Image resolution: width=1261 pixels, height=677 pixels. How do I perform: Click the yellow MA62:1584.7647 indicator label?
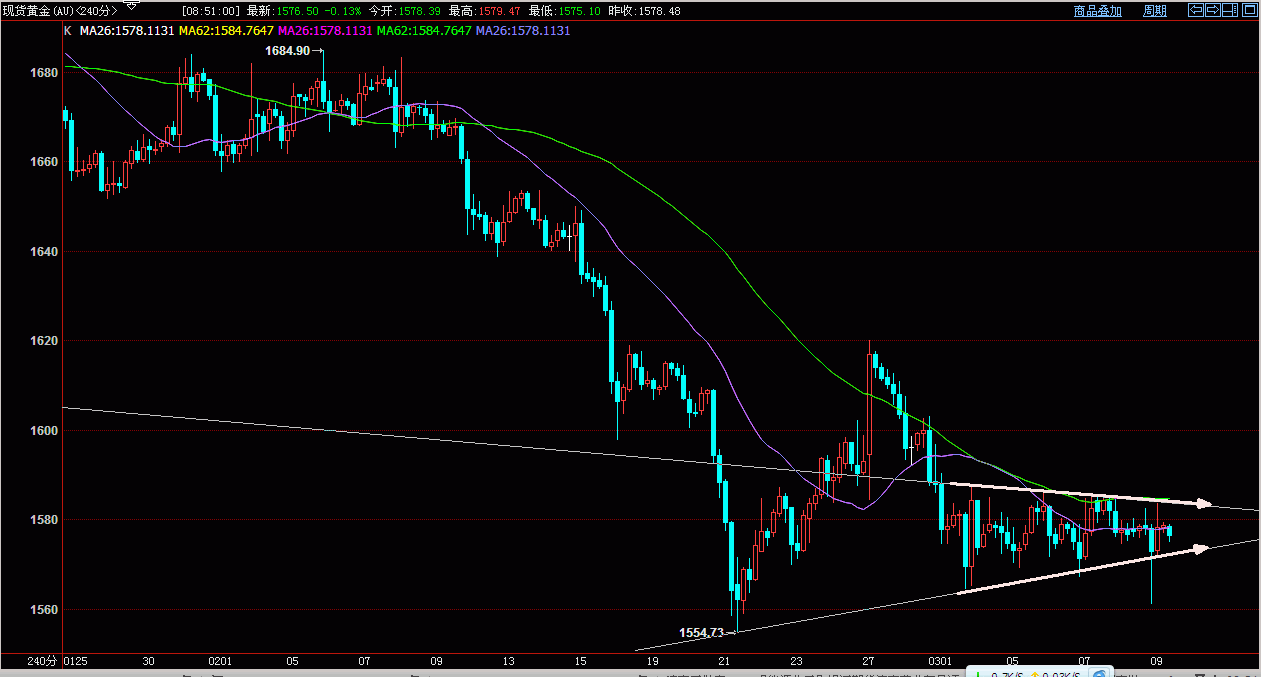click(226, 31)
